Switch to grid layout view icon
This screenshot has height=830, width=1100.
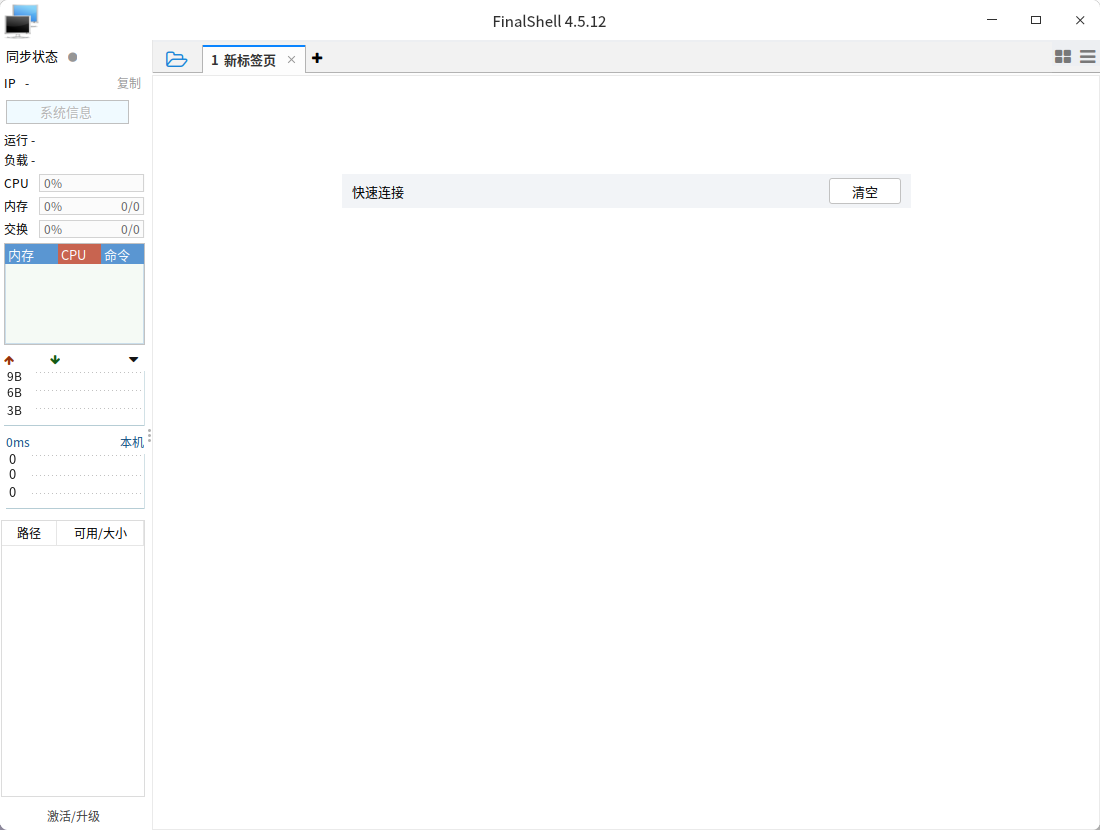1063,57
